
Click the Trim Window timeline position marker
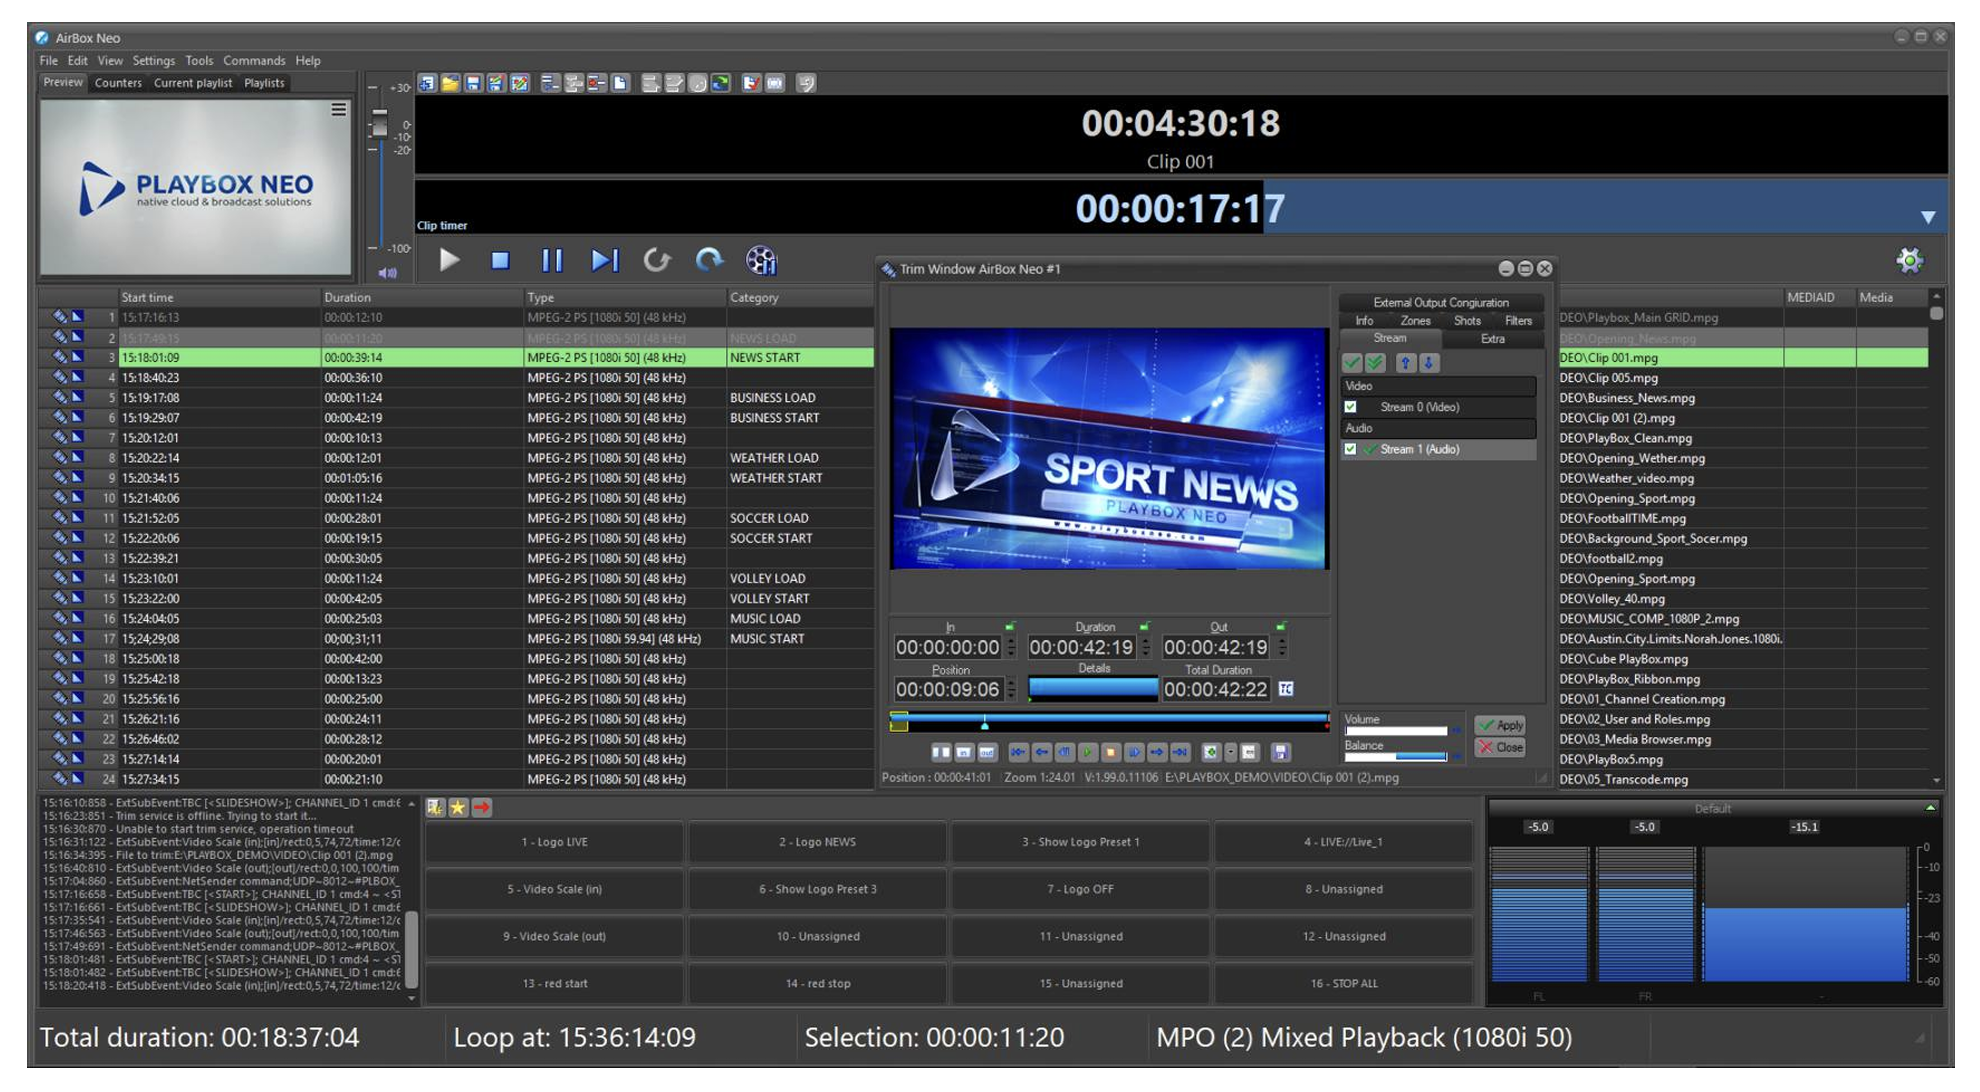click(x=985, y=722)
